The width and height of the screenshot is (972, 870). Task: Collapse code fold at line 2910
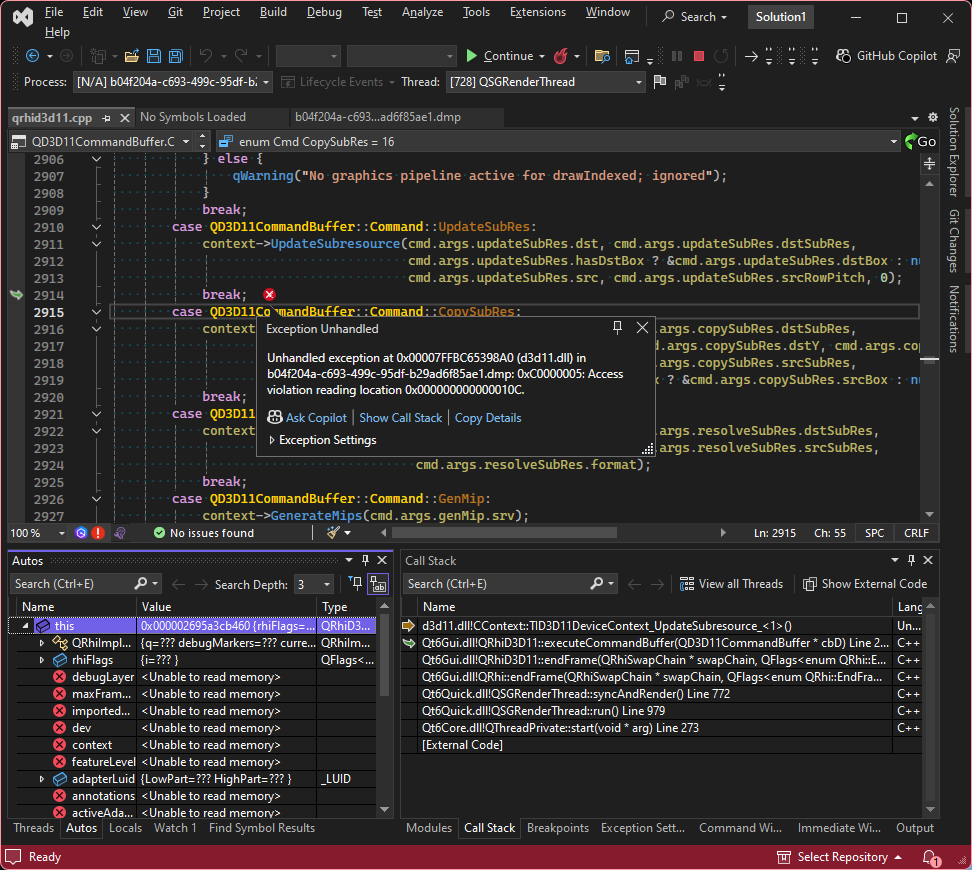(96, 227)
